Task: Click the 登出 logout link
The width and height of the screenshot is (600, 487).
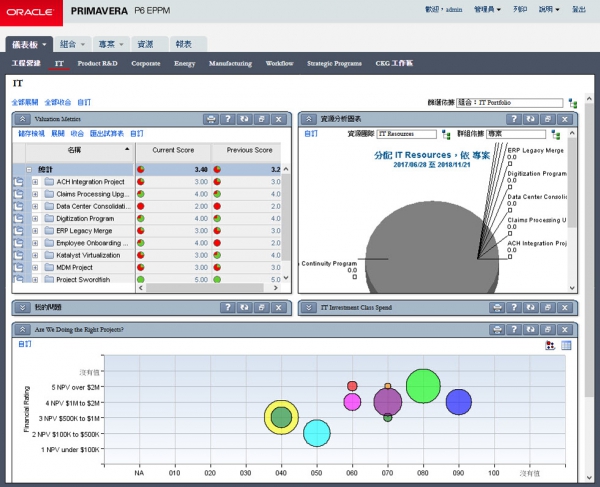Action: tap(579, 9)
